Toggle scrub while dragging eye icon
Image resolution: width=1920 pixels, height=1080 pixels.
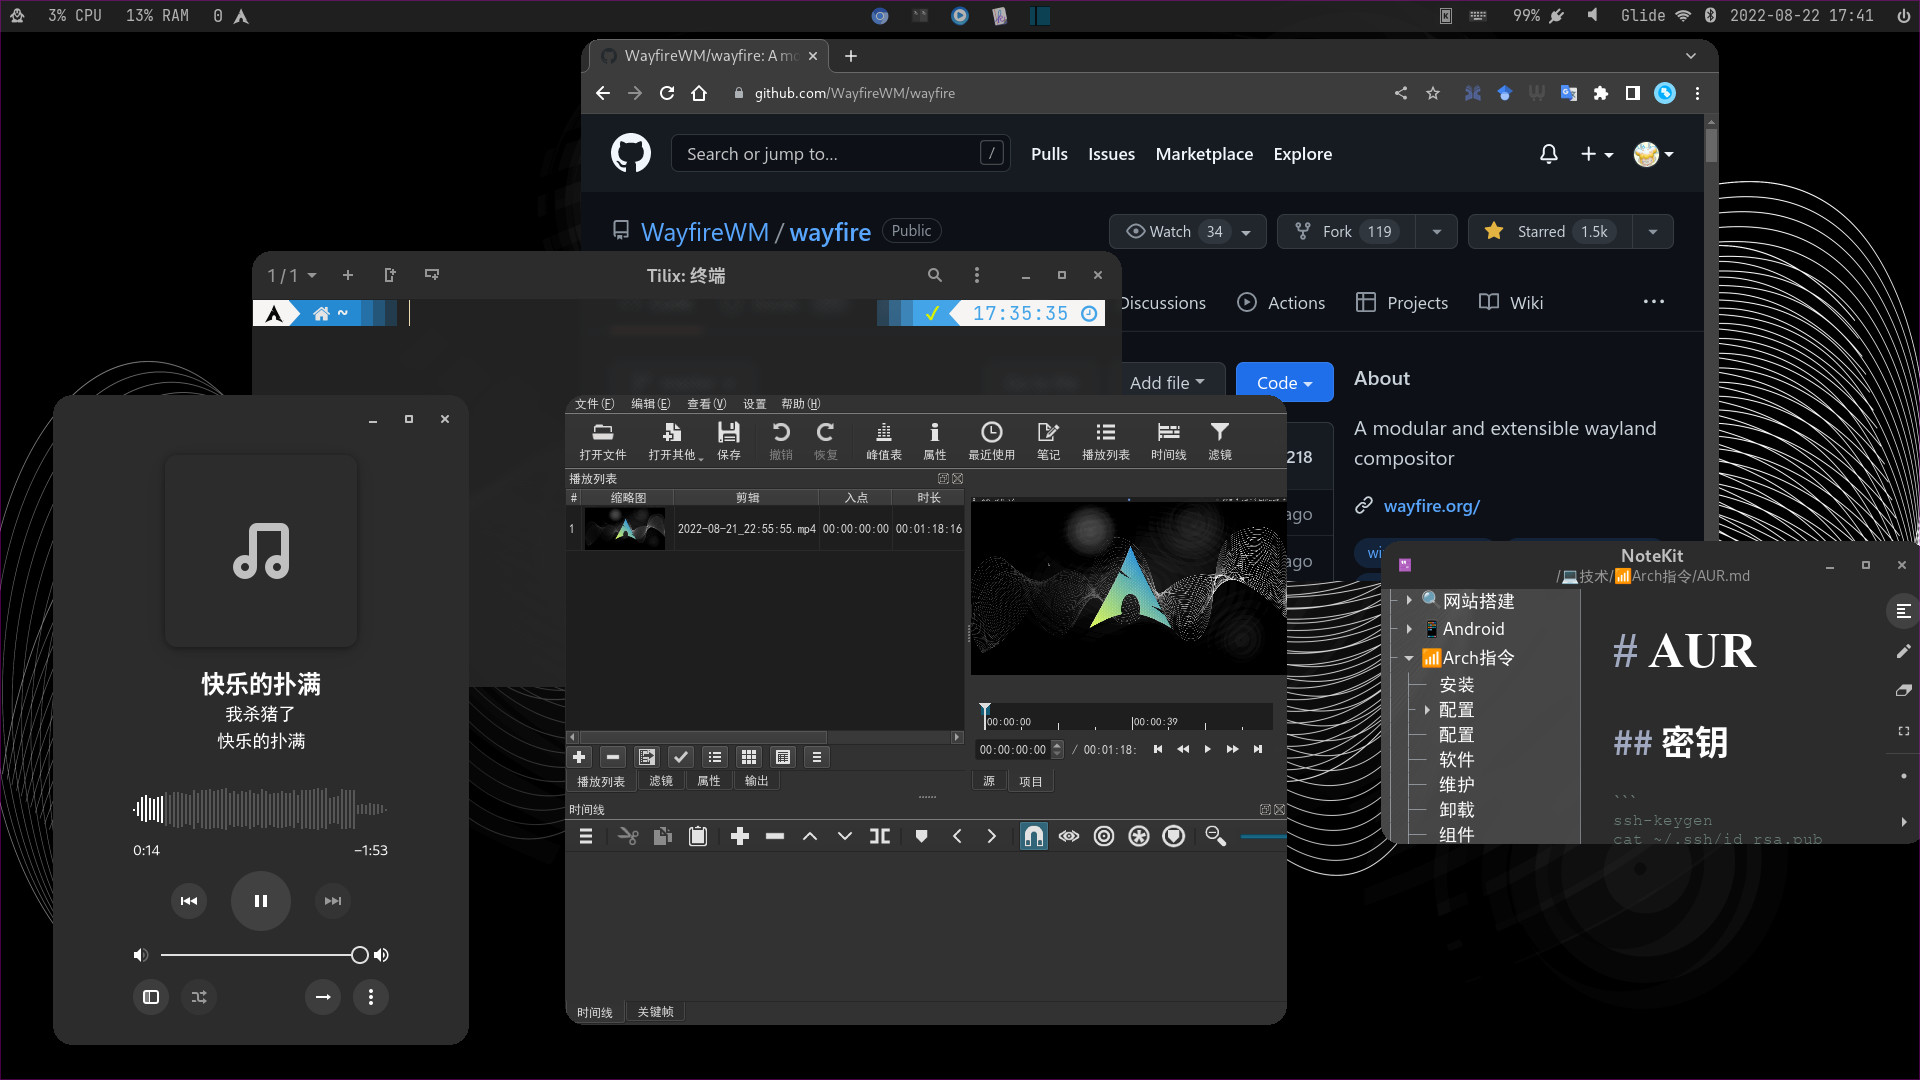pos(1069,836)
